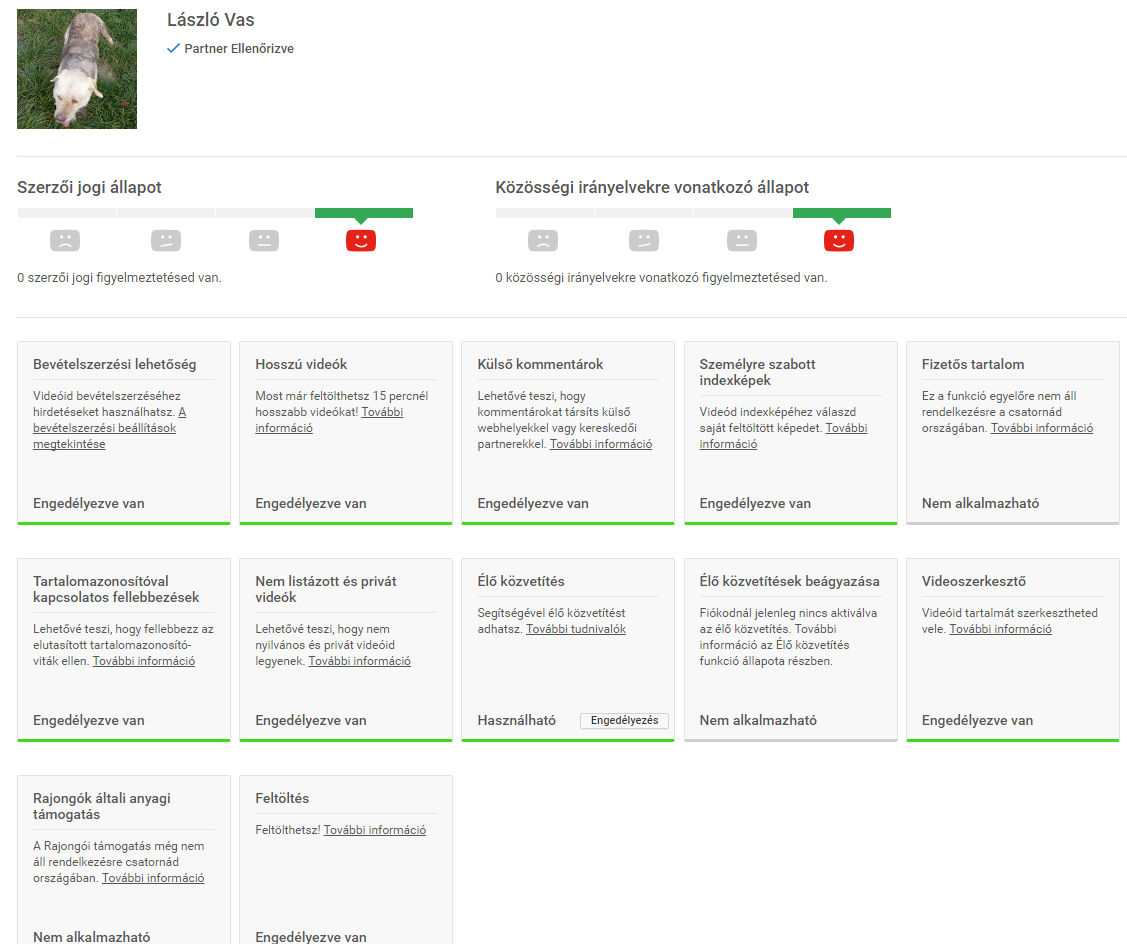This screenshot has height=944, width=1127.
Task: Open További információ link in Hosszú videók card
Action: pos(329,420)
